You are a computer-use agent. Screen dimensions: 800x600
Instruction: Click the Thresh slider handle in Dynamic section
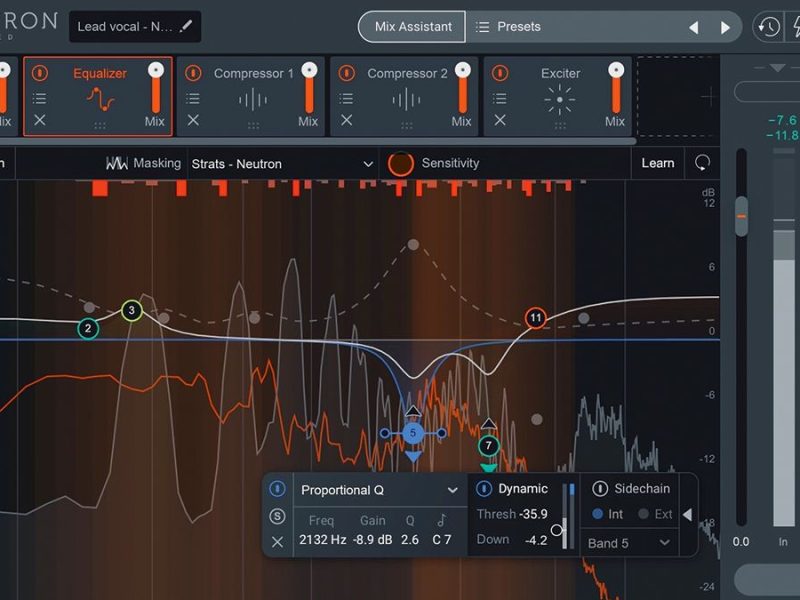pyautogui.click(x=557, y=530)
